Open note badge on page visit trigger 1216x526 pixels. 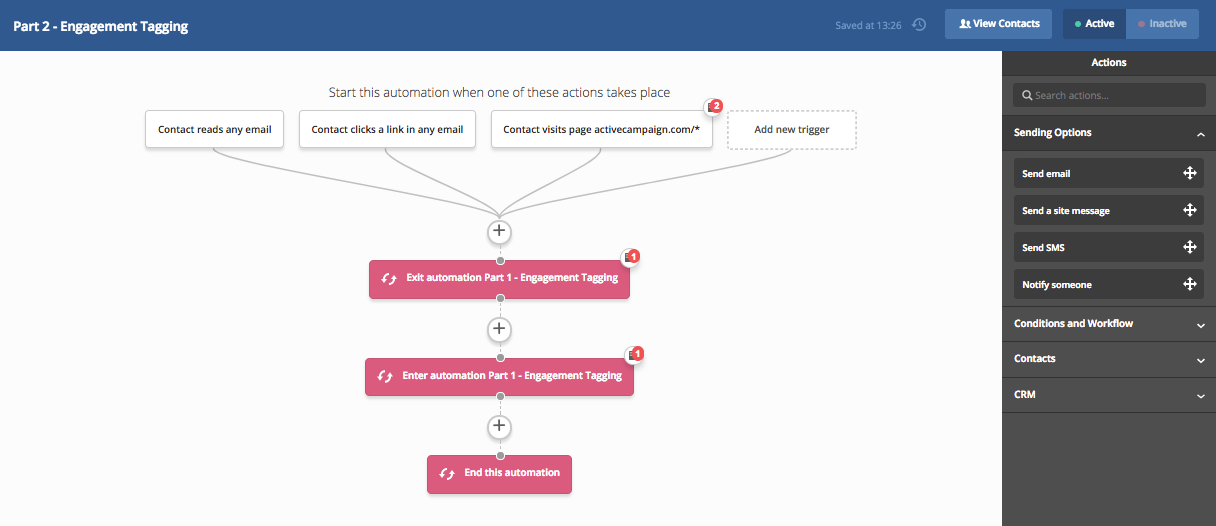pos(713,106)
